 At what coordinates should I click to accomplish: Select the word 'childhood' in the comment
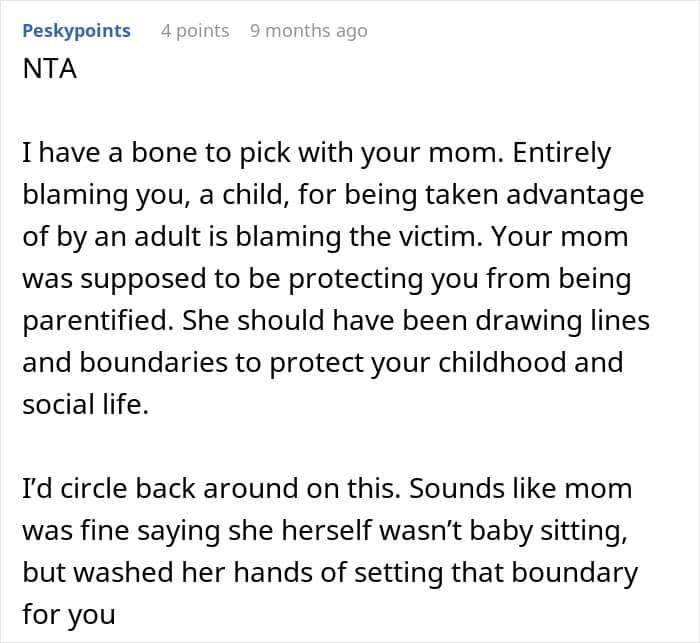click(503, 363)
